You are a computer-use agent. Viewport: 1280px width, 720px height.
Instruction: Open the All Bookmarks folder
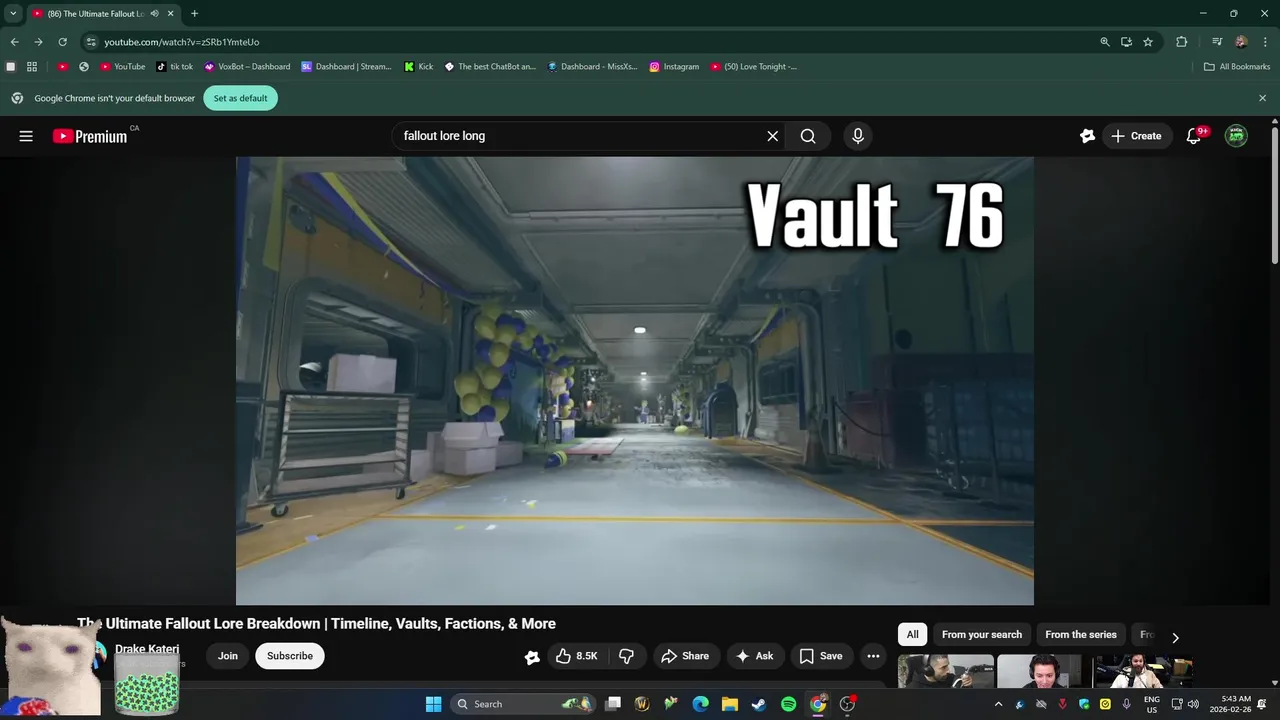click(1237, 67)
